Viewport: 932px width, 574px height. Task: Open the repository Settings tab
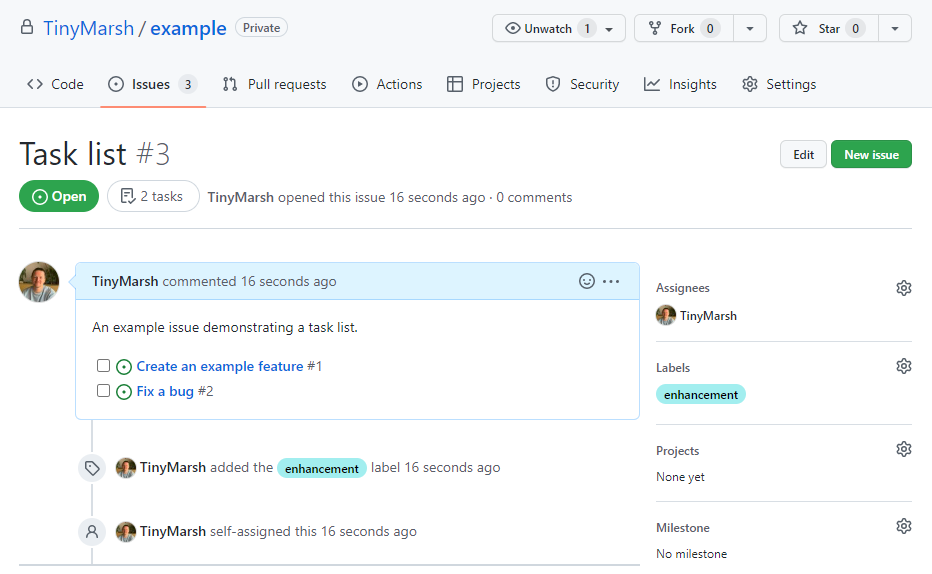click(779, 84)
